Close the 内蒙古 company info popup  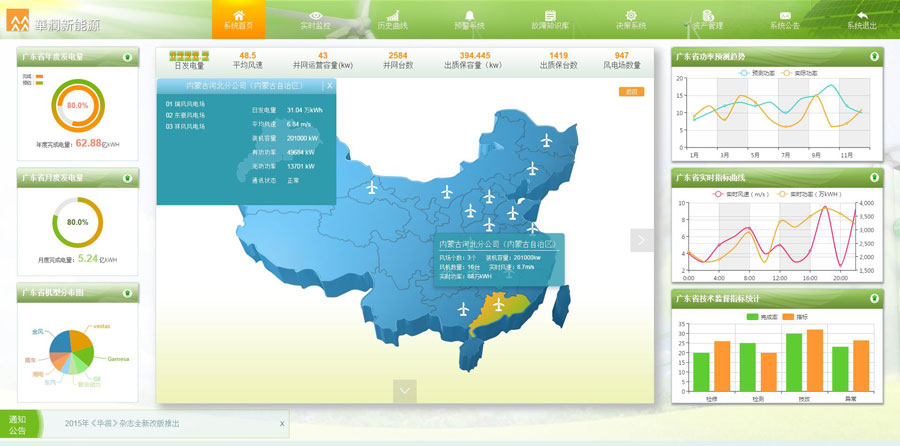point(330,86)
